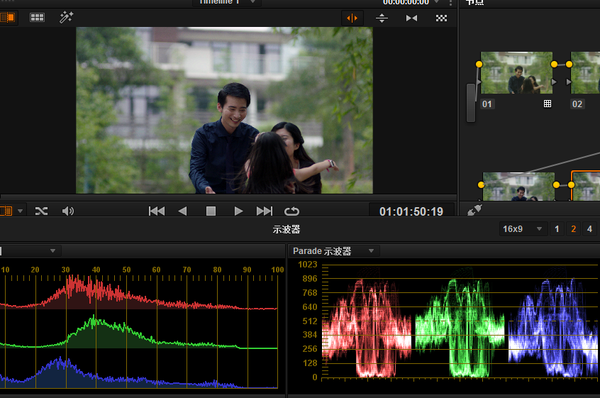Toggle loop playback
The height and width of the screenshot is (398, 600).
[x=292, y=211]
